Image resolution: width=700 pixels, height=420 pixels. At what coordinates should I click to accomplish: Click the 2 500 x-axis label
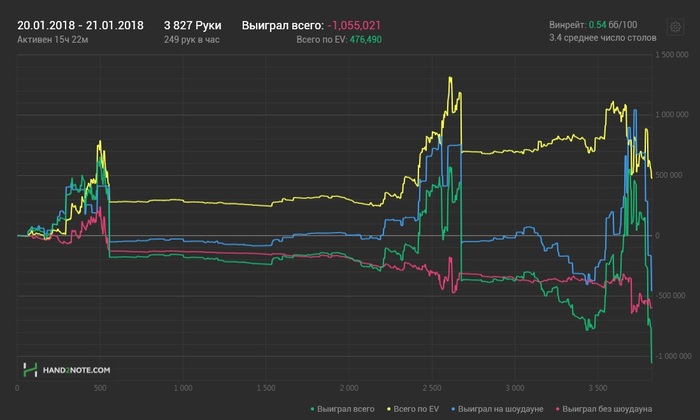(432, 388)
